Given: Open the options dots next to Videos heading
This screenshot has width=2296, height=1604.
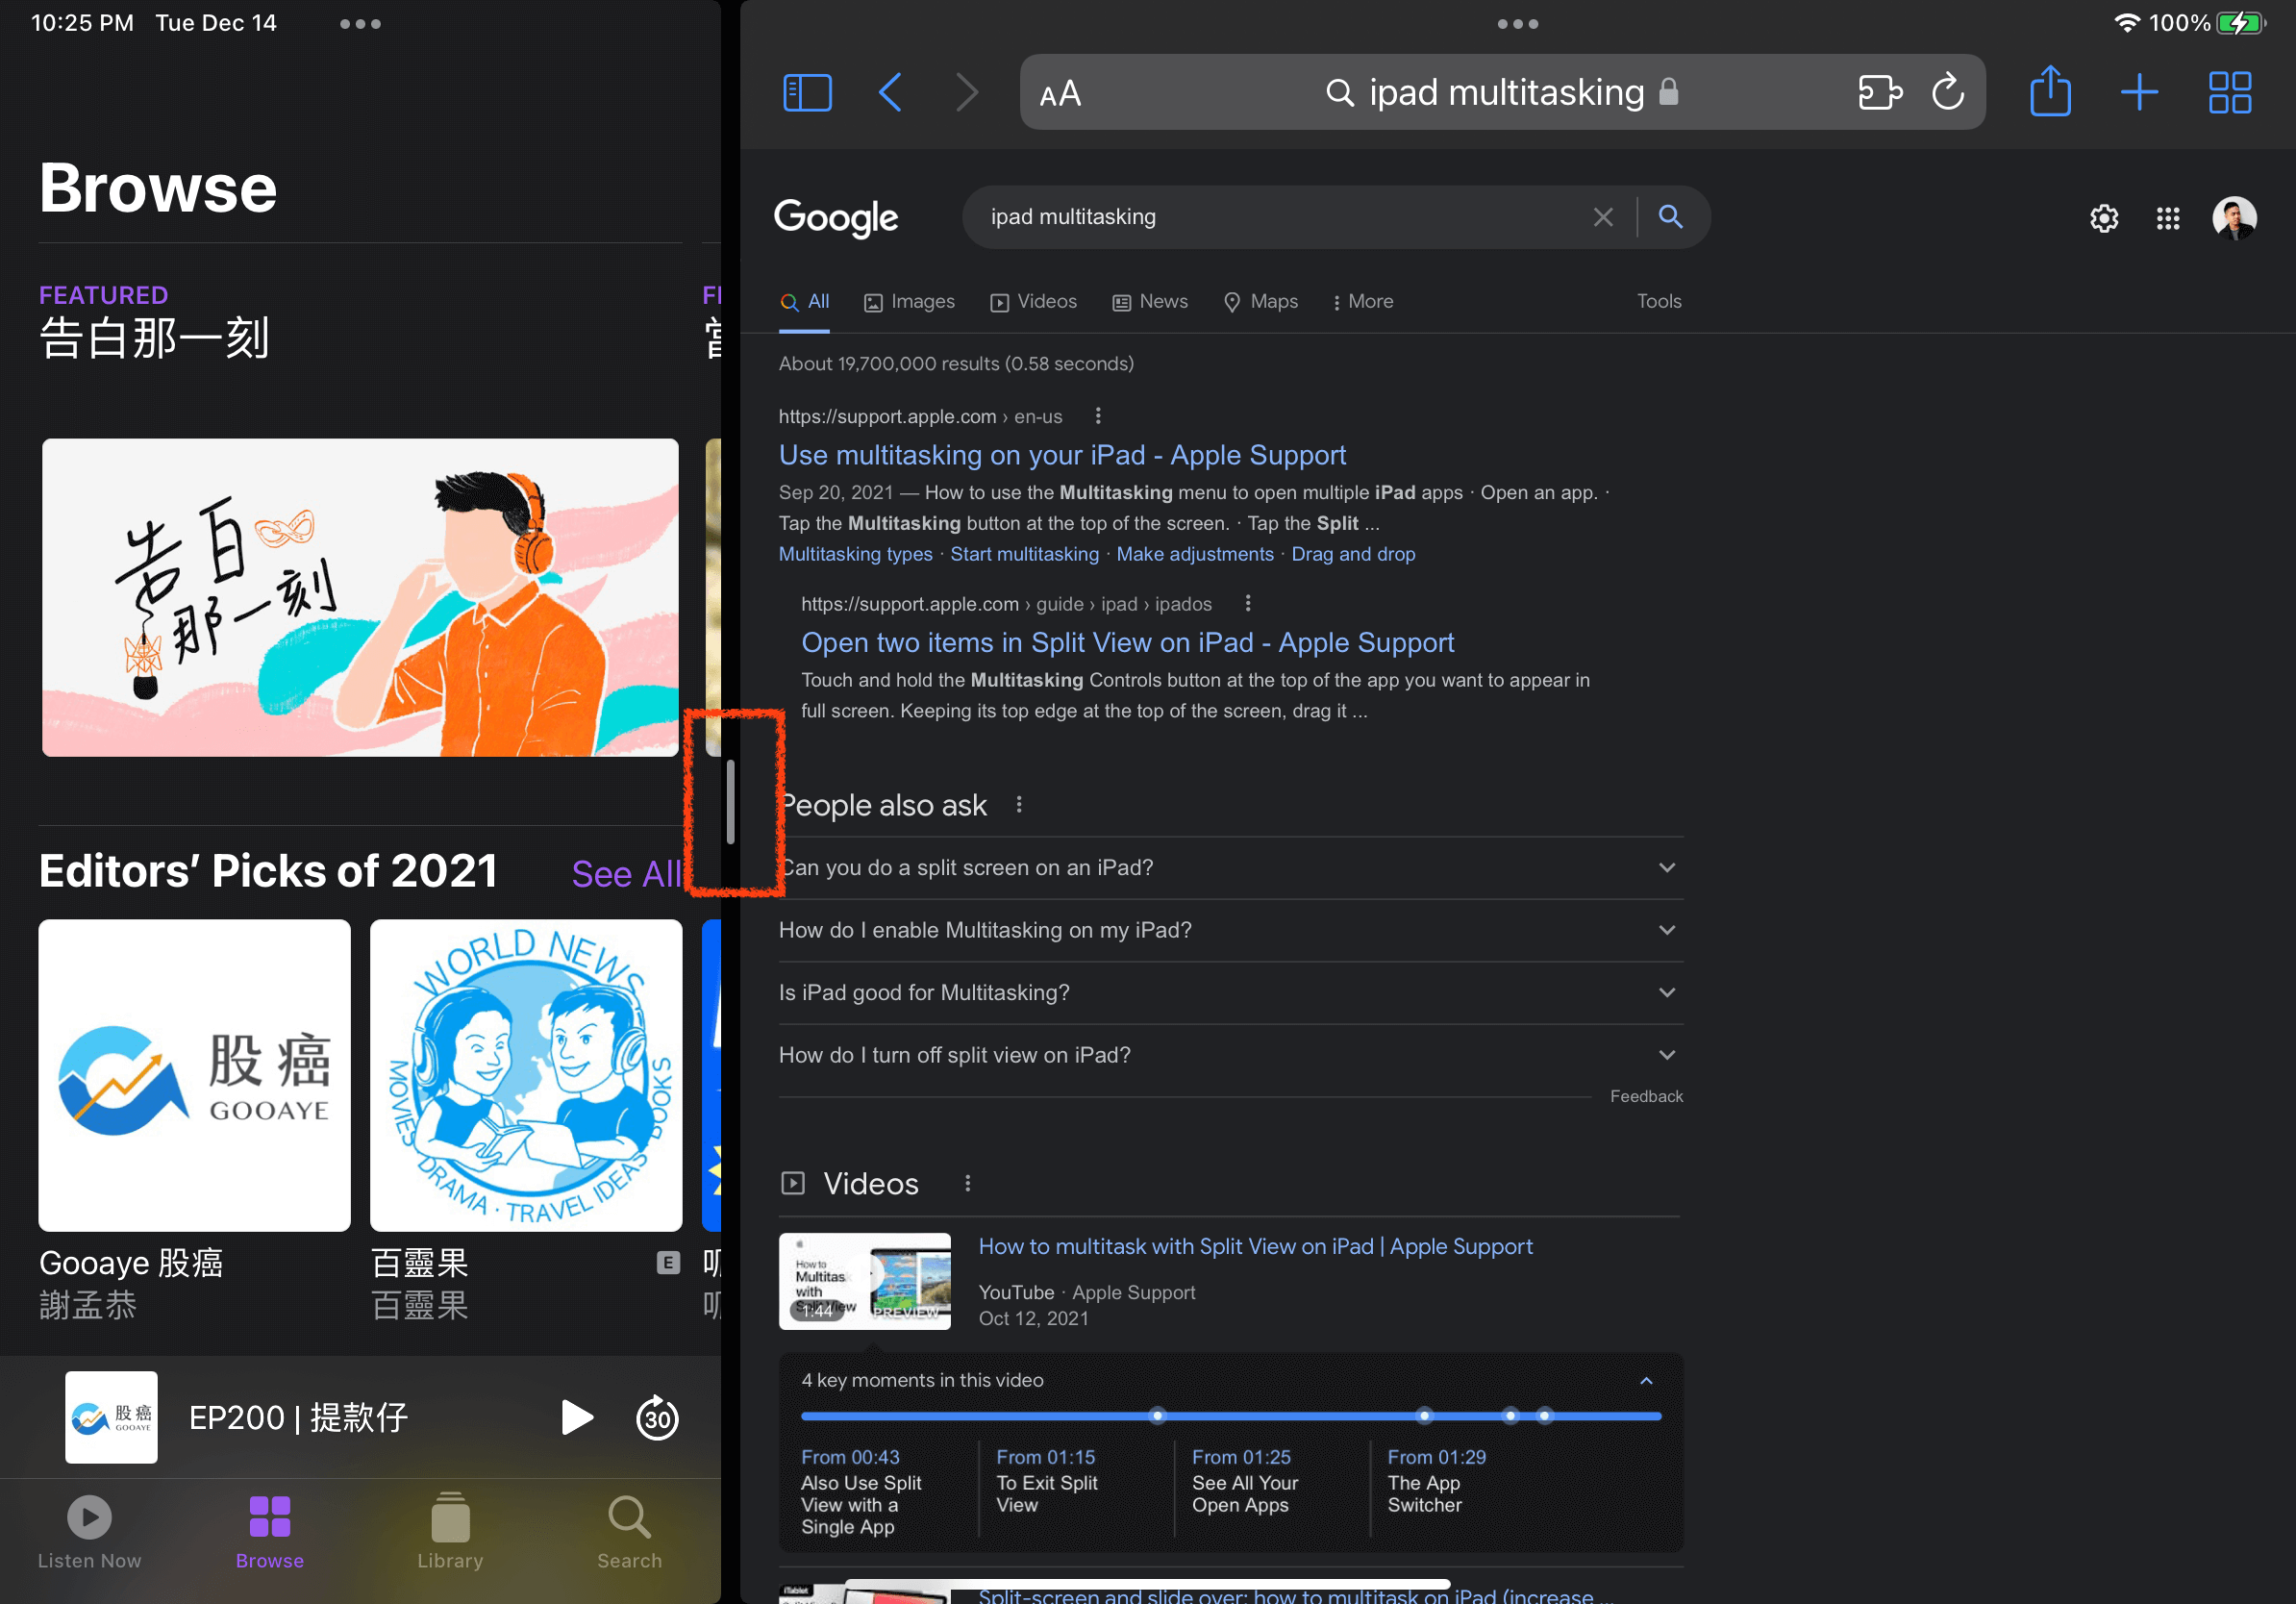Looking at the screenshot, I should click(967, 1183).
